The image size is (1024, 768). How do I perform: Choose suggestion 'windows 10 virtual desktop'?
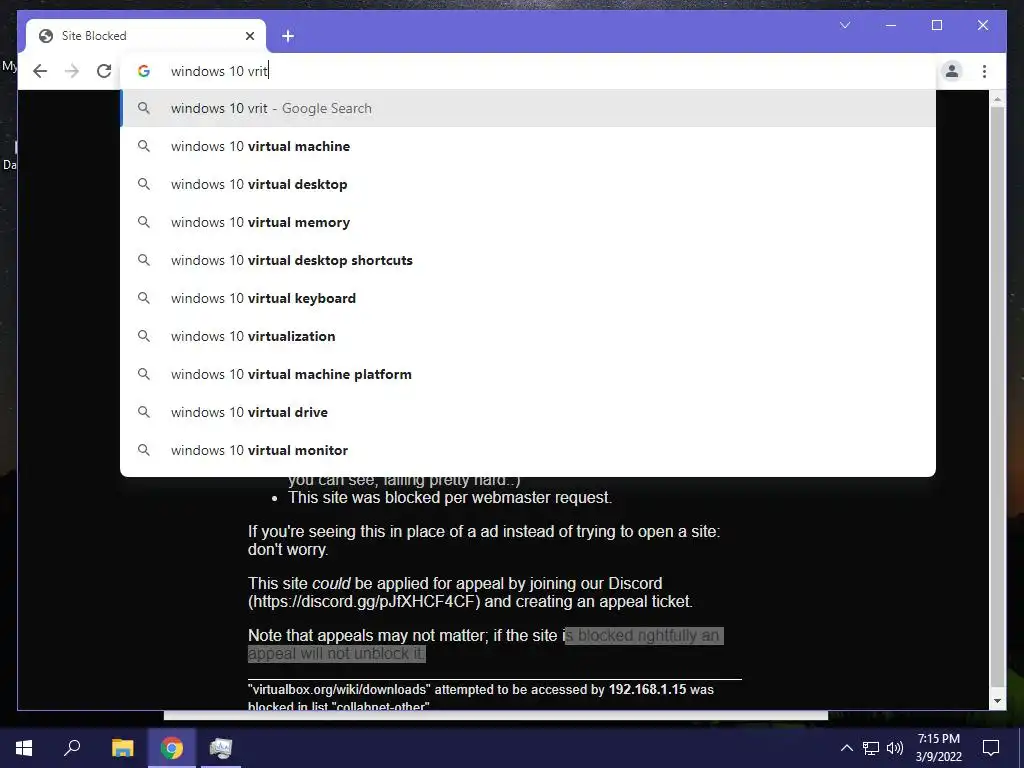pyautogui.click(x=528, y=184)
